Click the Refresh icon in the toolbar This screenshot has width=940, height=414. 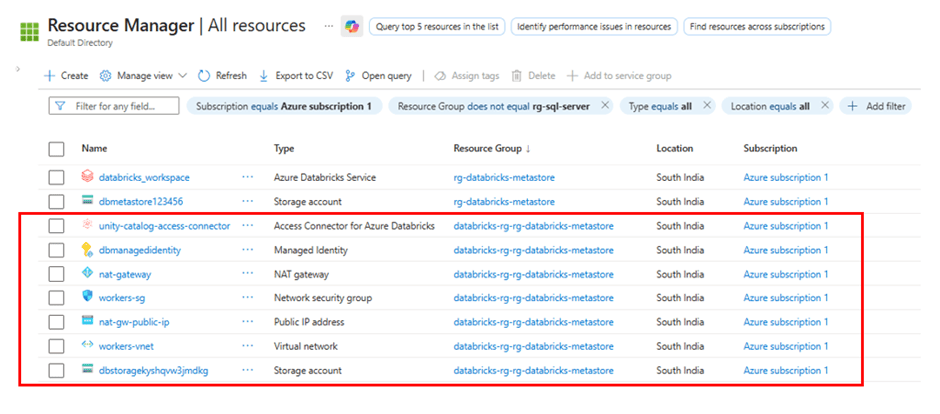[204, 75]
